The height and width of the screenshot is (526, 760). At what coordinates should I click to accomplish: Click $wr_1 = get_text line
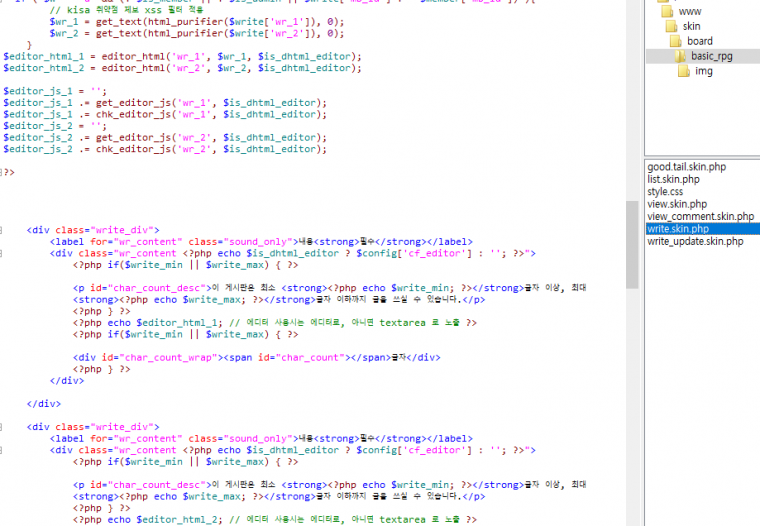pyautogui.click(x=196, y=22)
